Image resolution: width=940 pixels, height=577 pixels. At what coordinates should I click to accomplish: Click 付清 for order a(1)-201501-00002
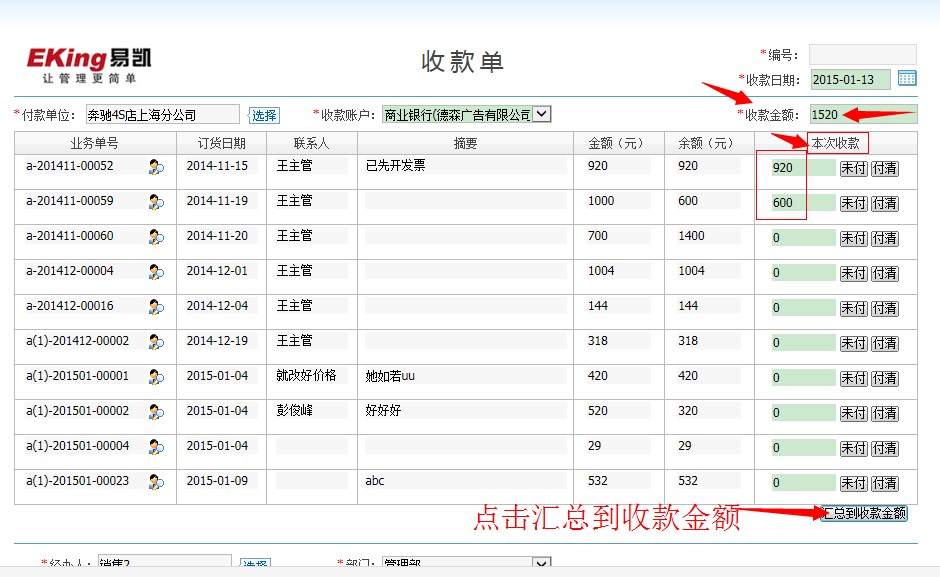click(x=884, y=414)
